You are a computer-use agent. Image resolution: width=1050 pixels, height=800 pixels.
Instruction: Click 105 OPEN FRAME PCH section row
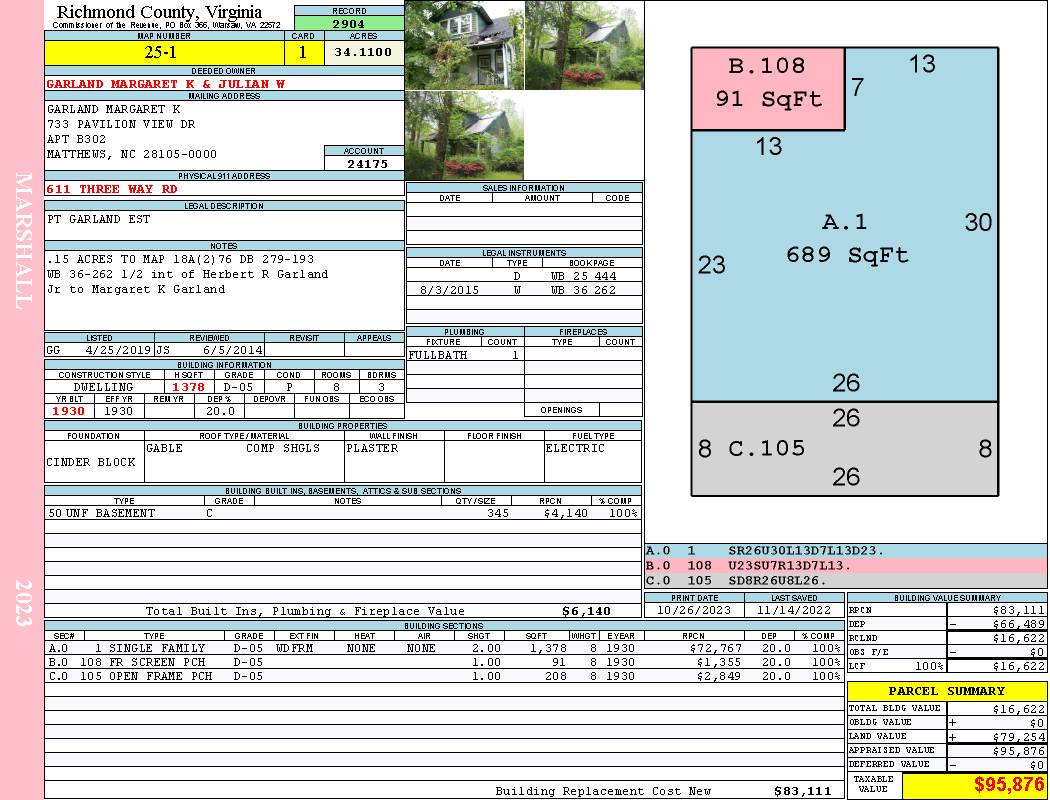[x=444, y=676]
